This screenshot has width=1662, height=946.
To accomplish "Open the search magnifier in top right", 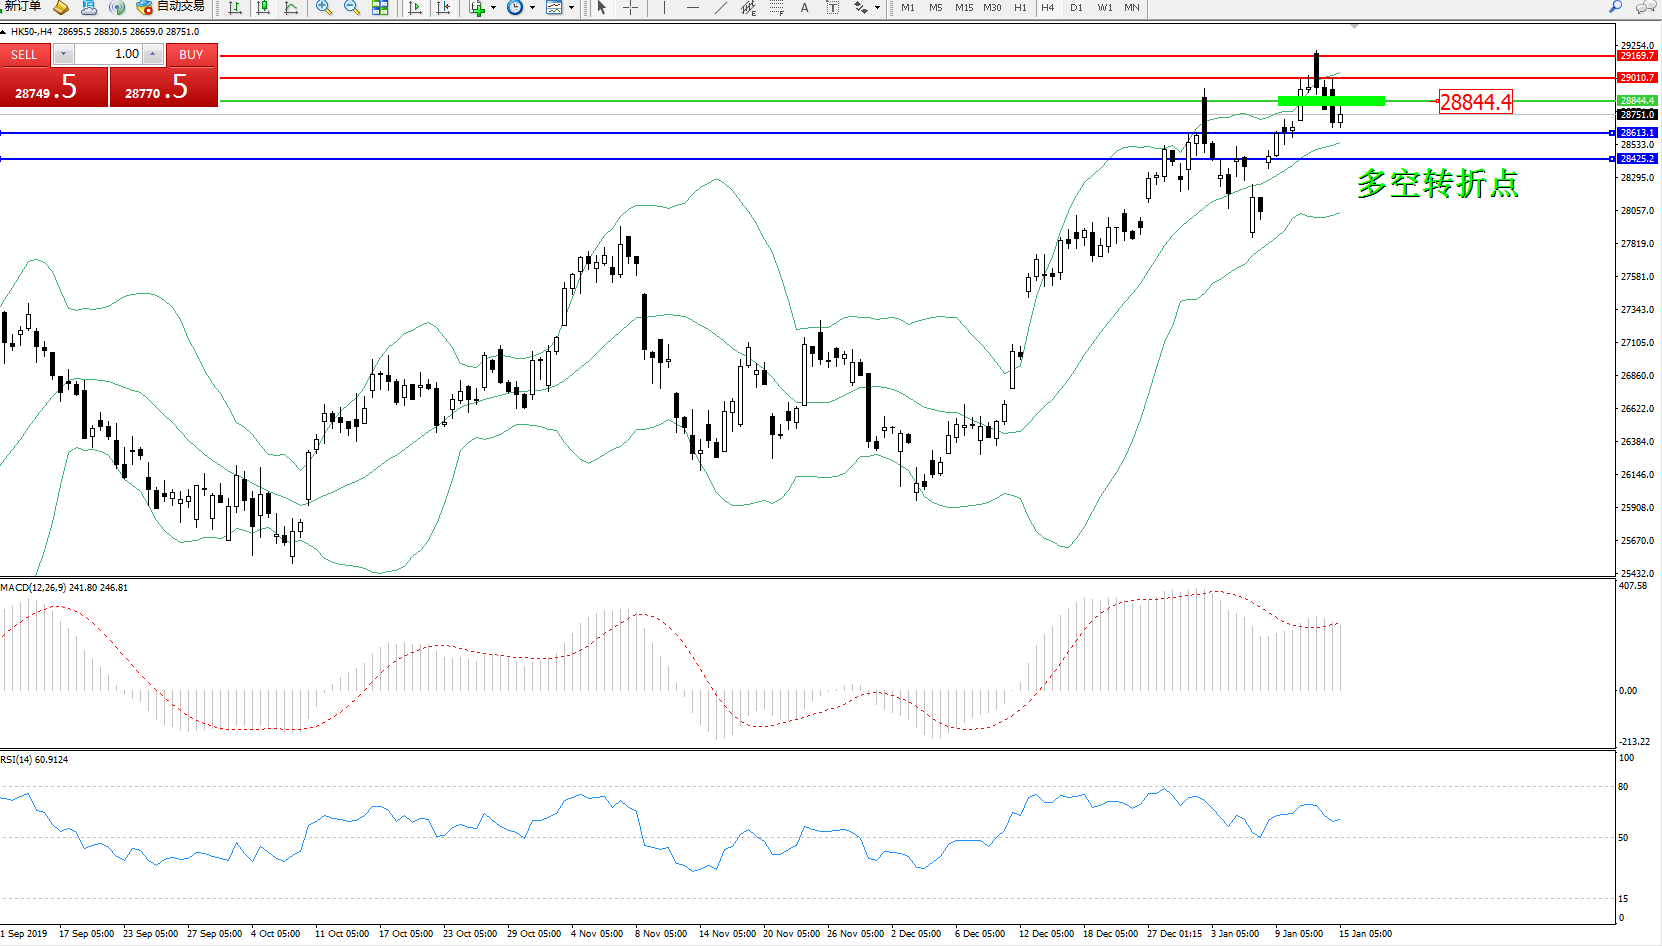I will 1615,8.
